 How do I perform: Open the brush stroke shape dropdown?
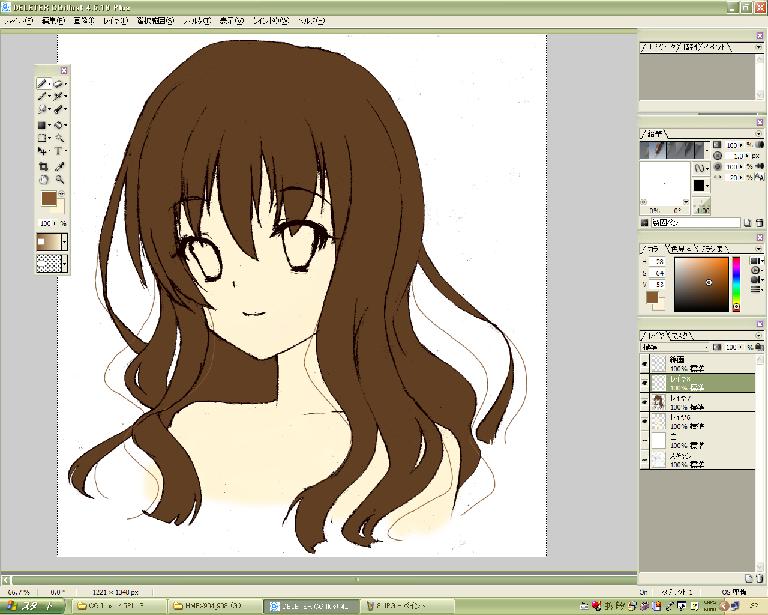click(700, 168)
